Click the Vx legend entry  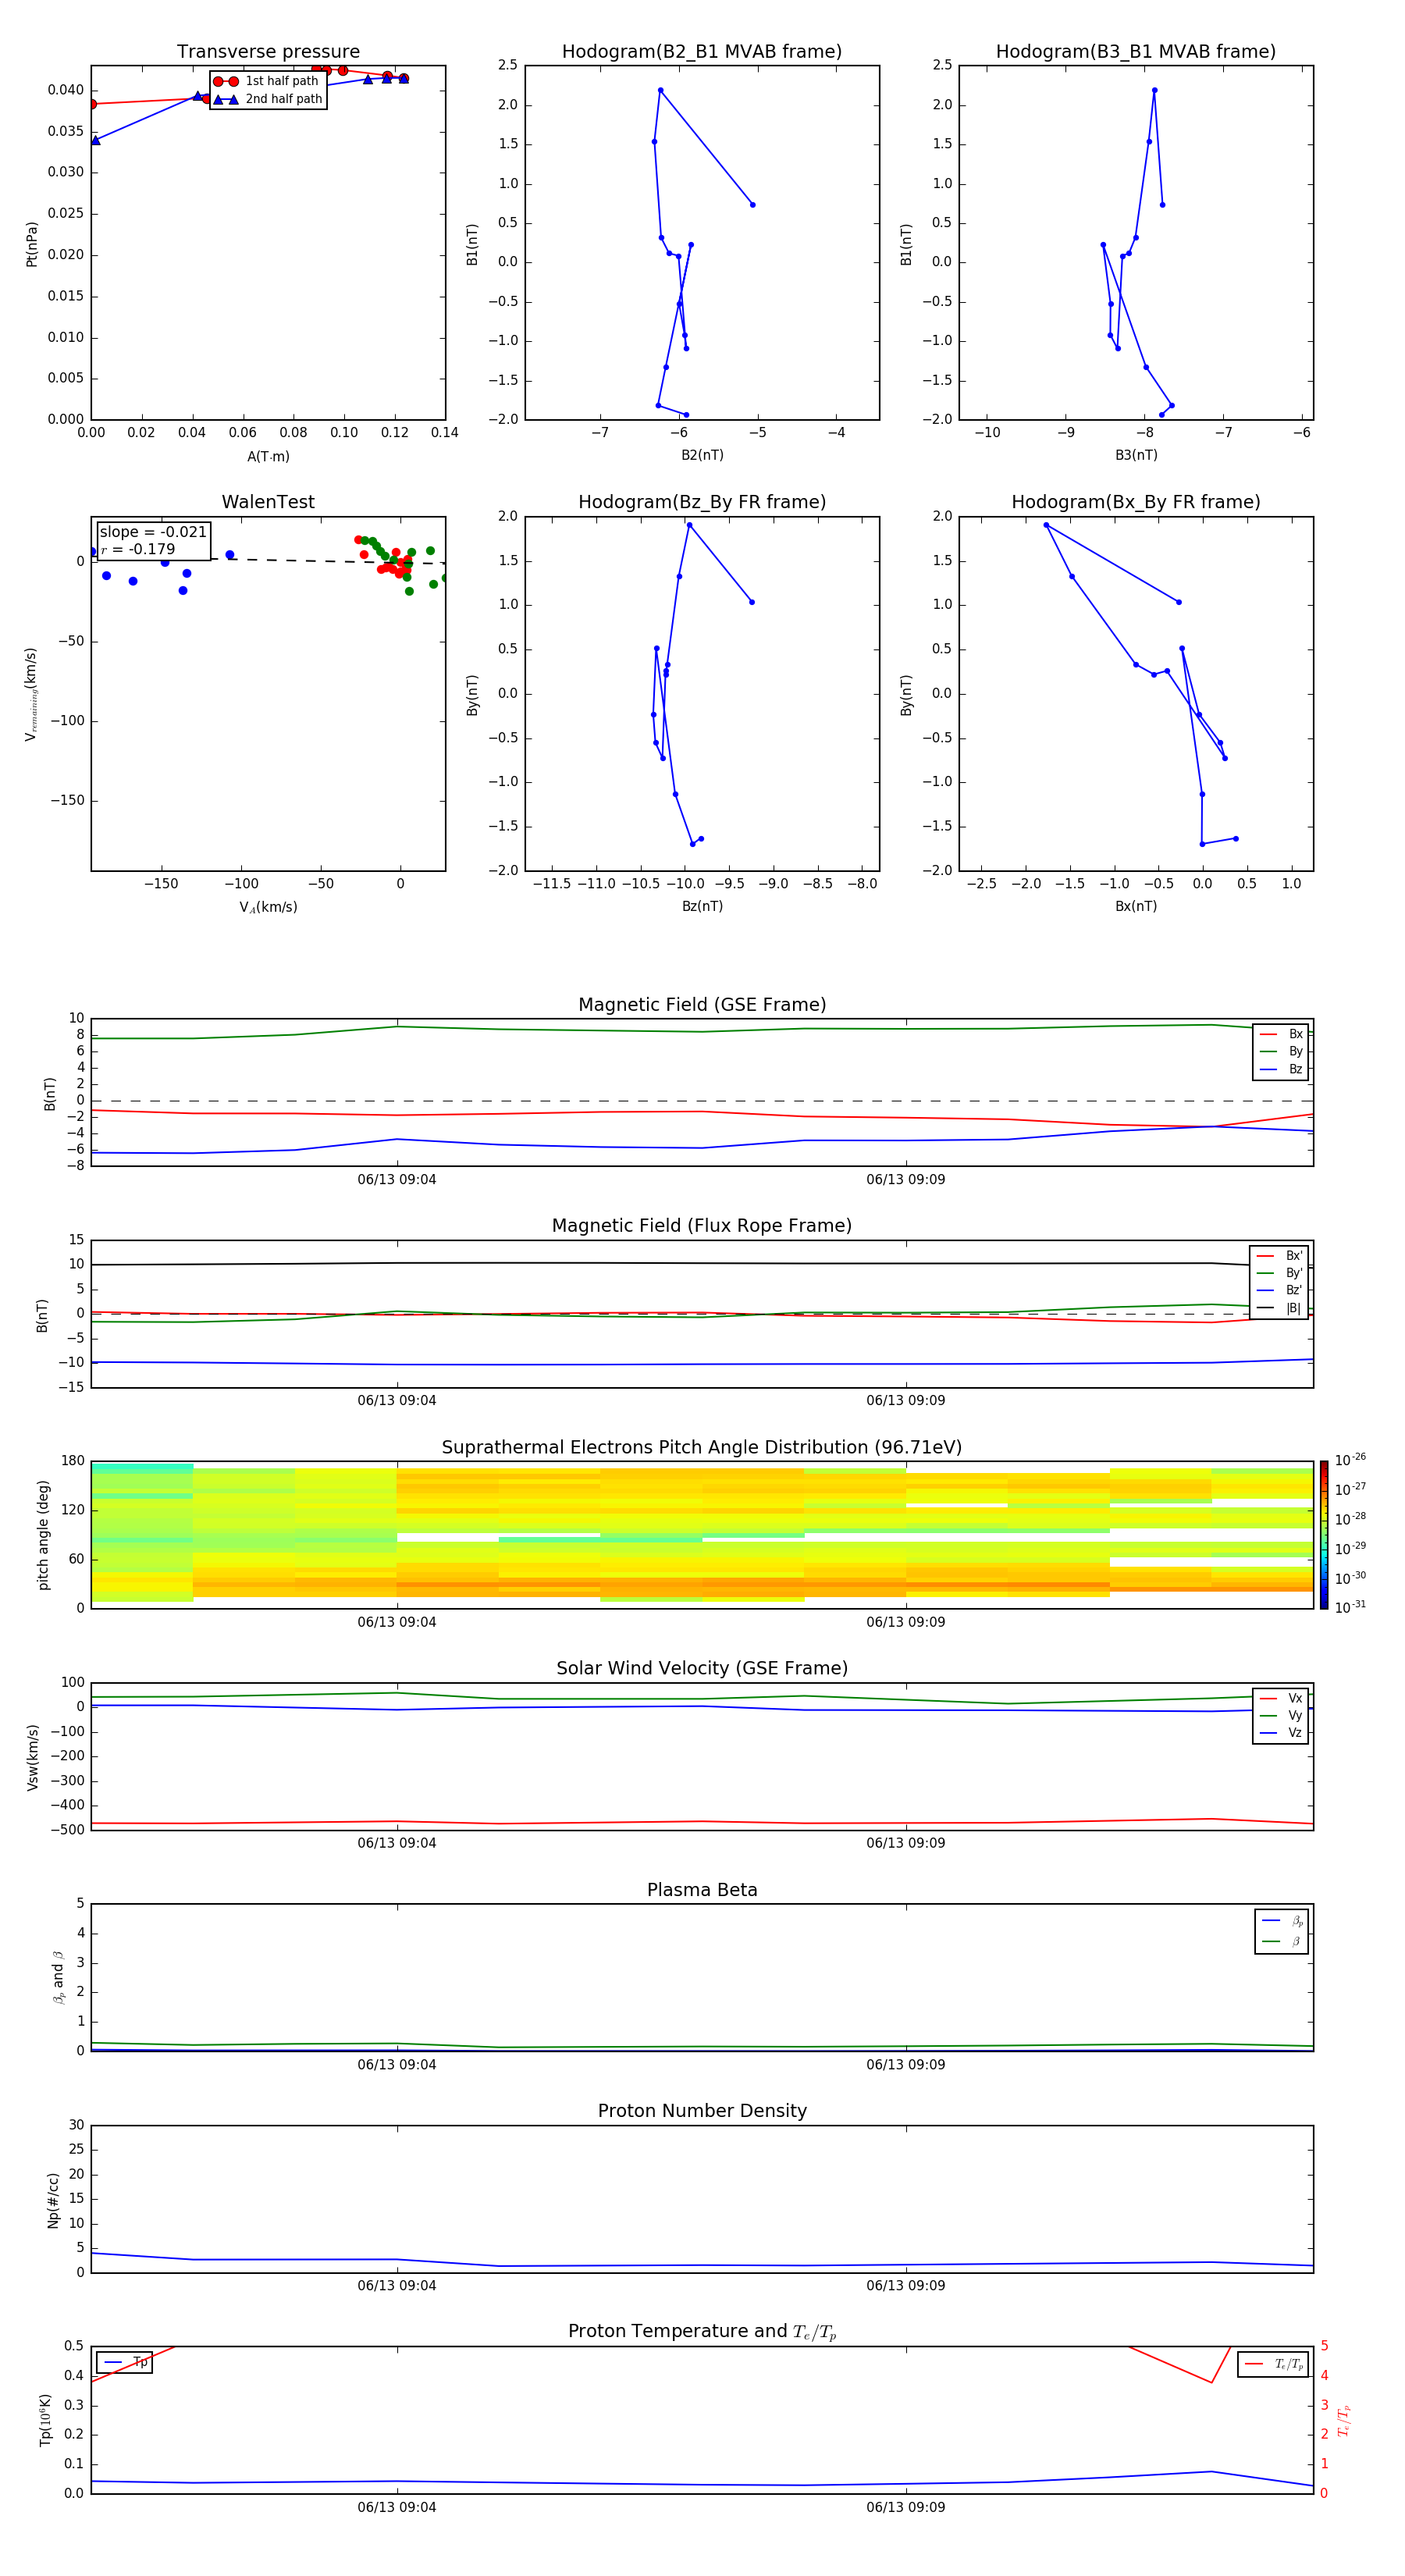1281,1698
